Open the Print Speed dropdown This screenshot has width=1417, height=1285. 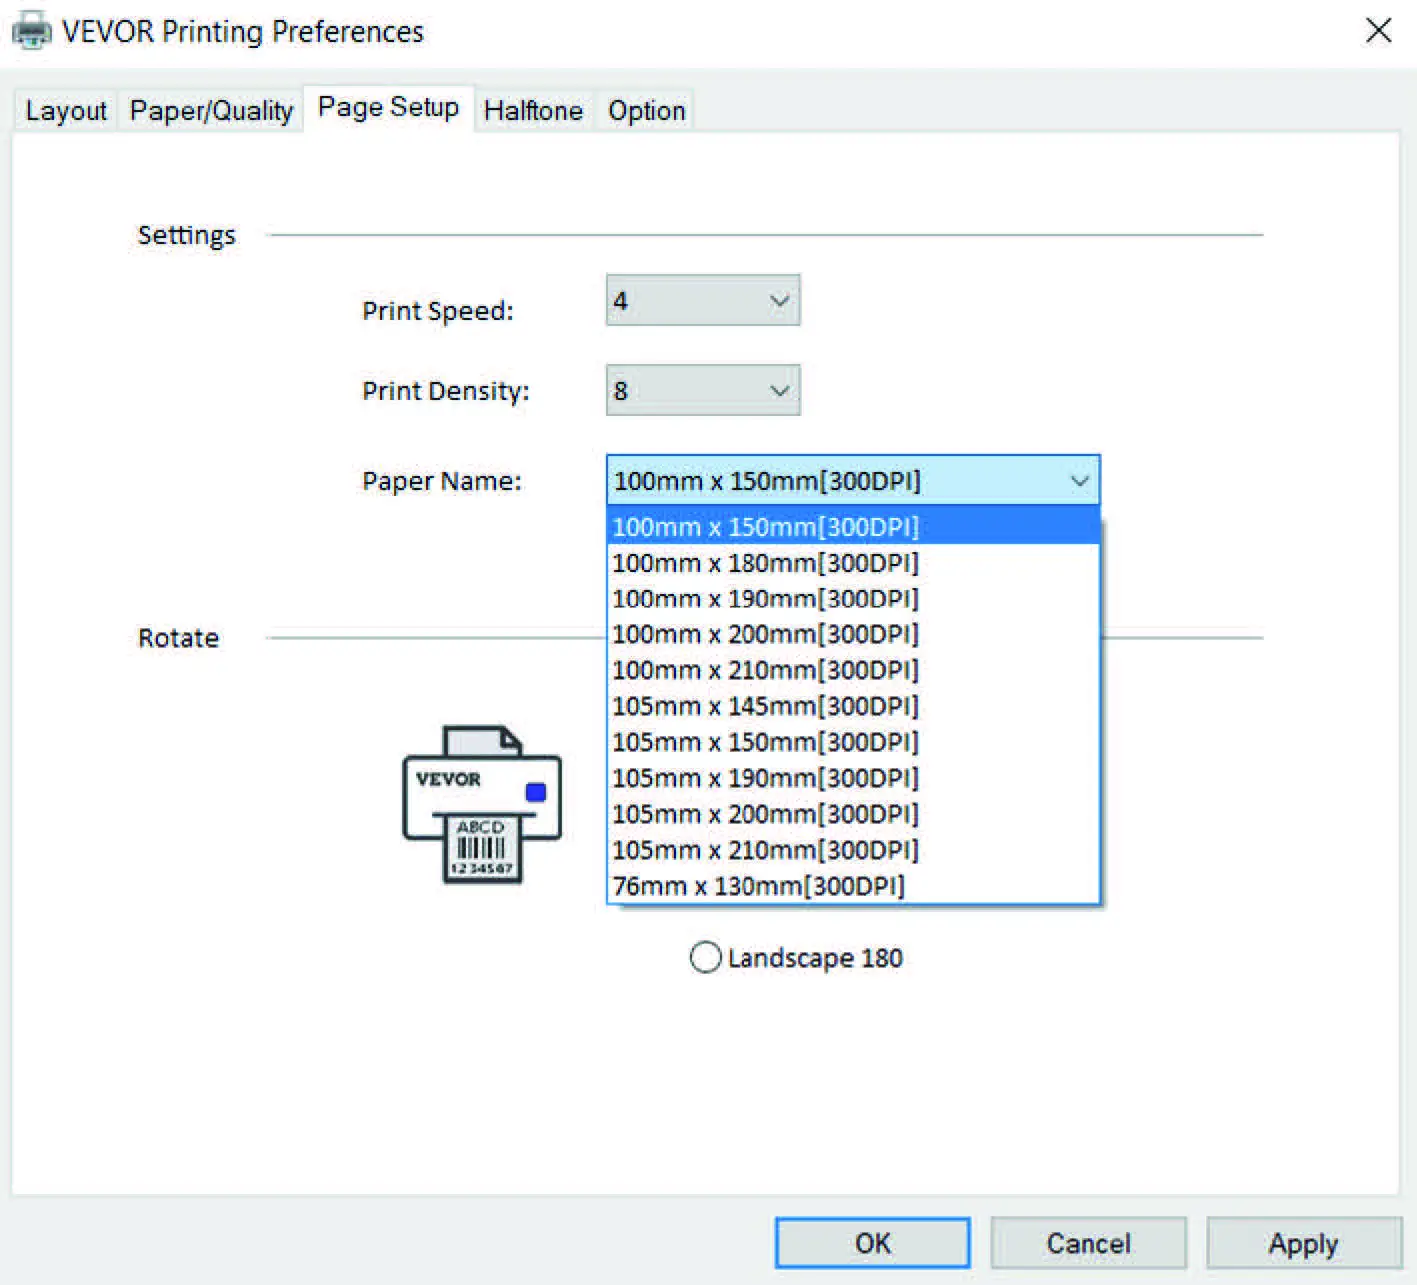click(x=703, y=300)
